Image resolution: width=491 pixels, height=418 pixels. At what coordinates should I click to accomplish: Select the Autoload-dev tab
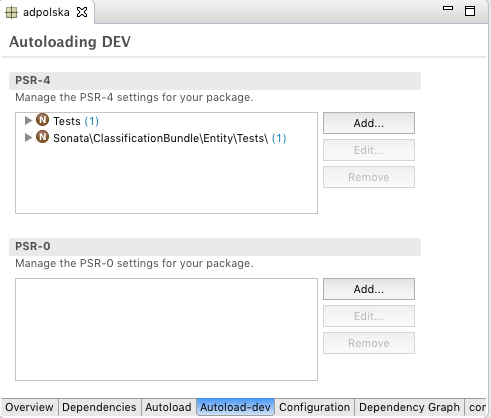pos(235,407)
